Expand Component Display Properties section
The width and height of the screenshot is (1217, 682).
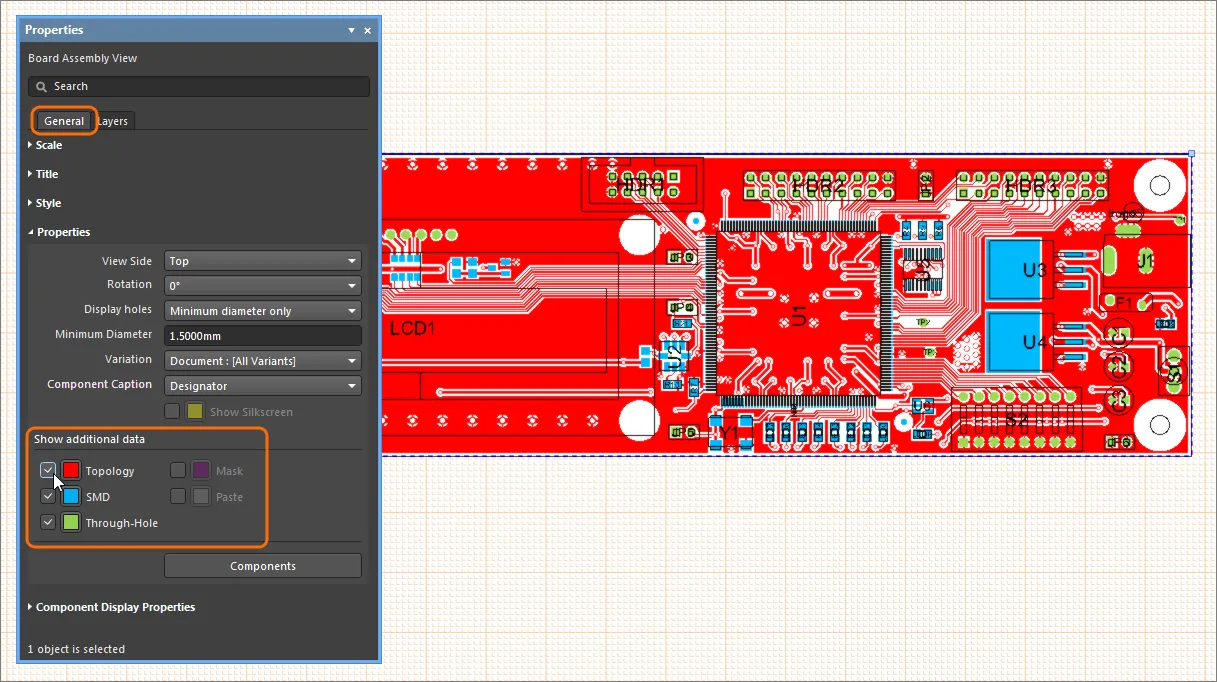(111, 607)
